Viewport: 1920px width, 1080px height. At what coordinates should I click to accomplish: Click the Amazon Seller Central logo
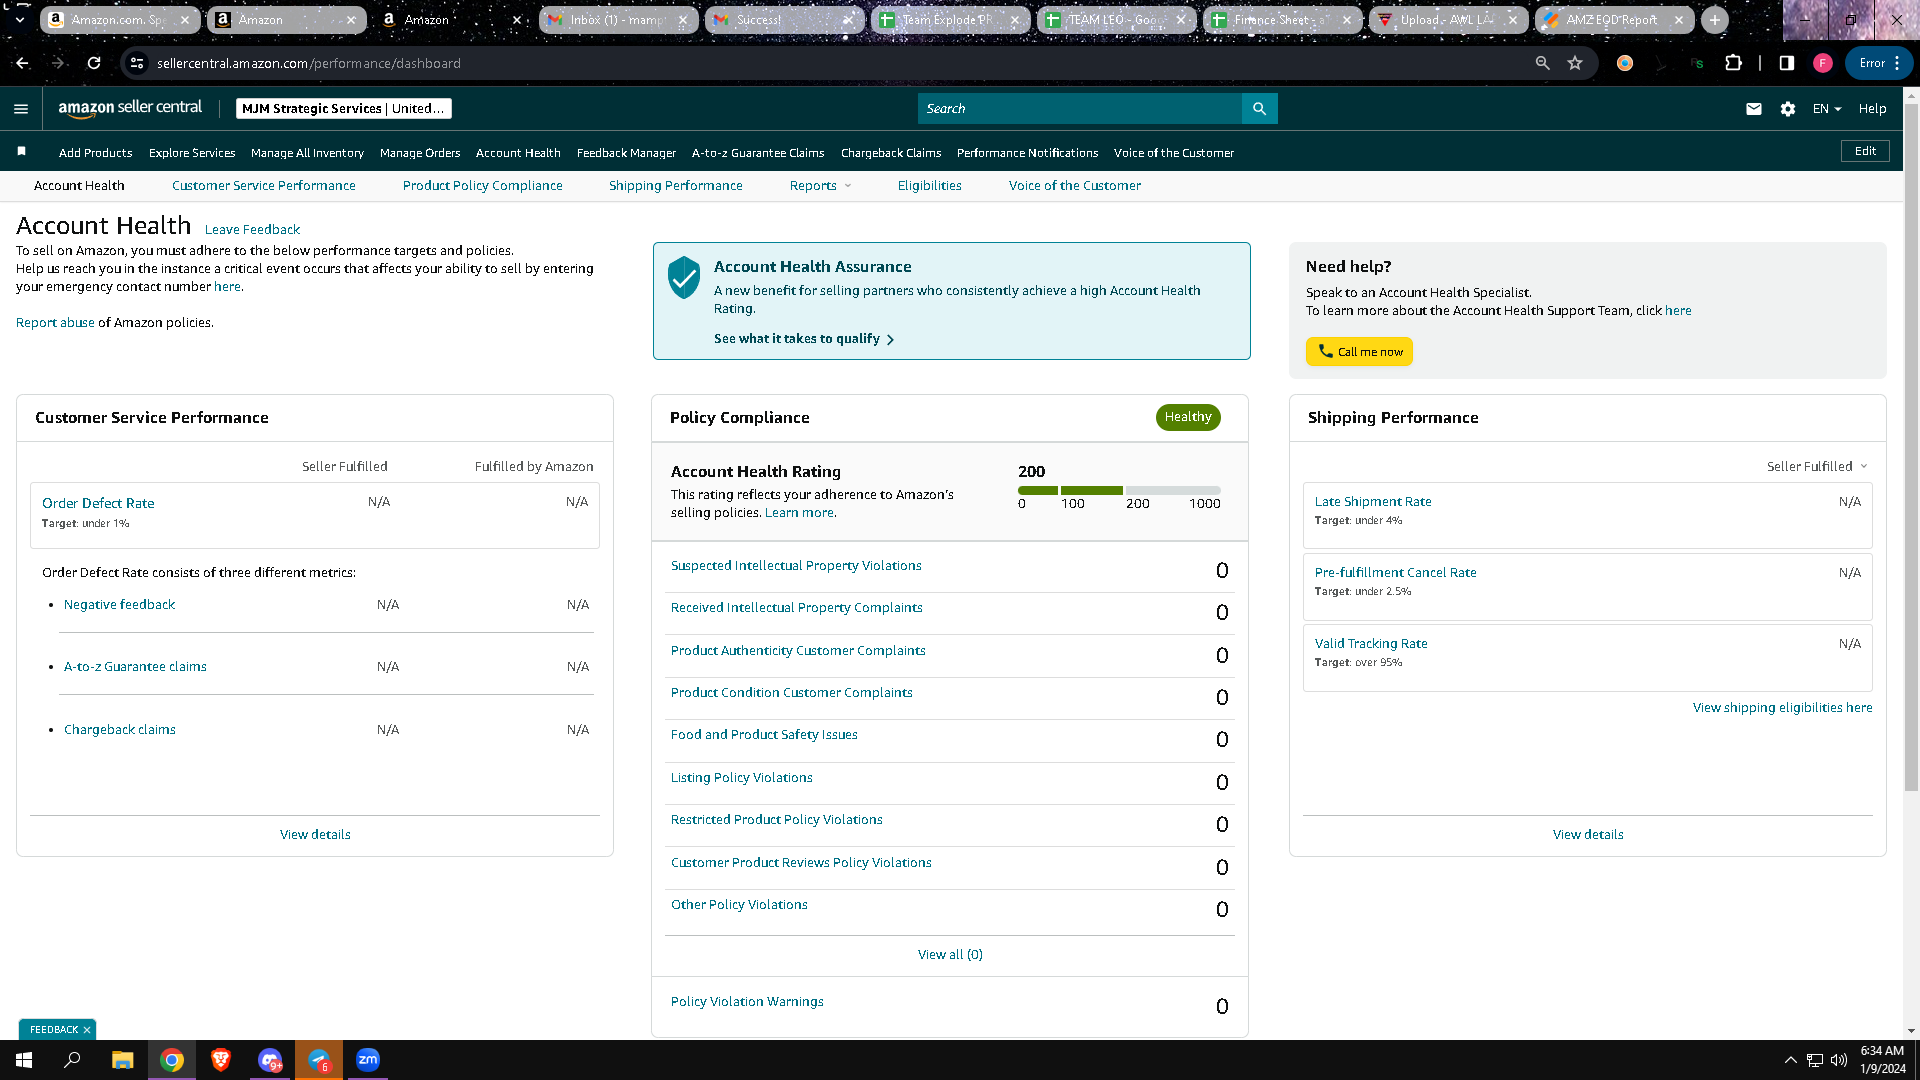pyautogui.click(x=130, y=108)
